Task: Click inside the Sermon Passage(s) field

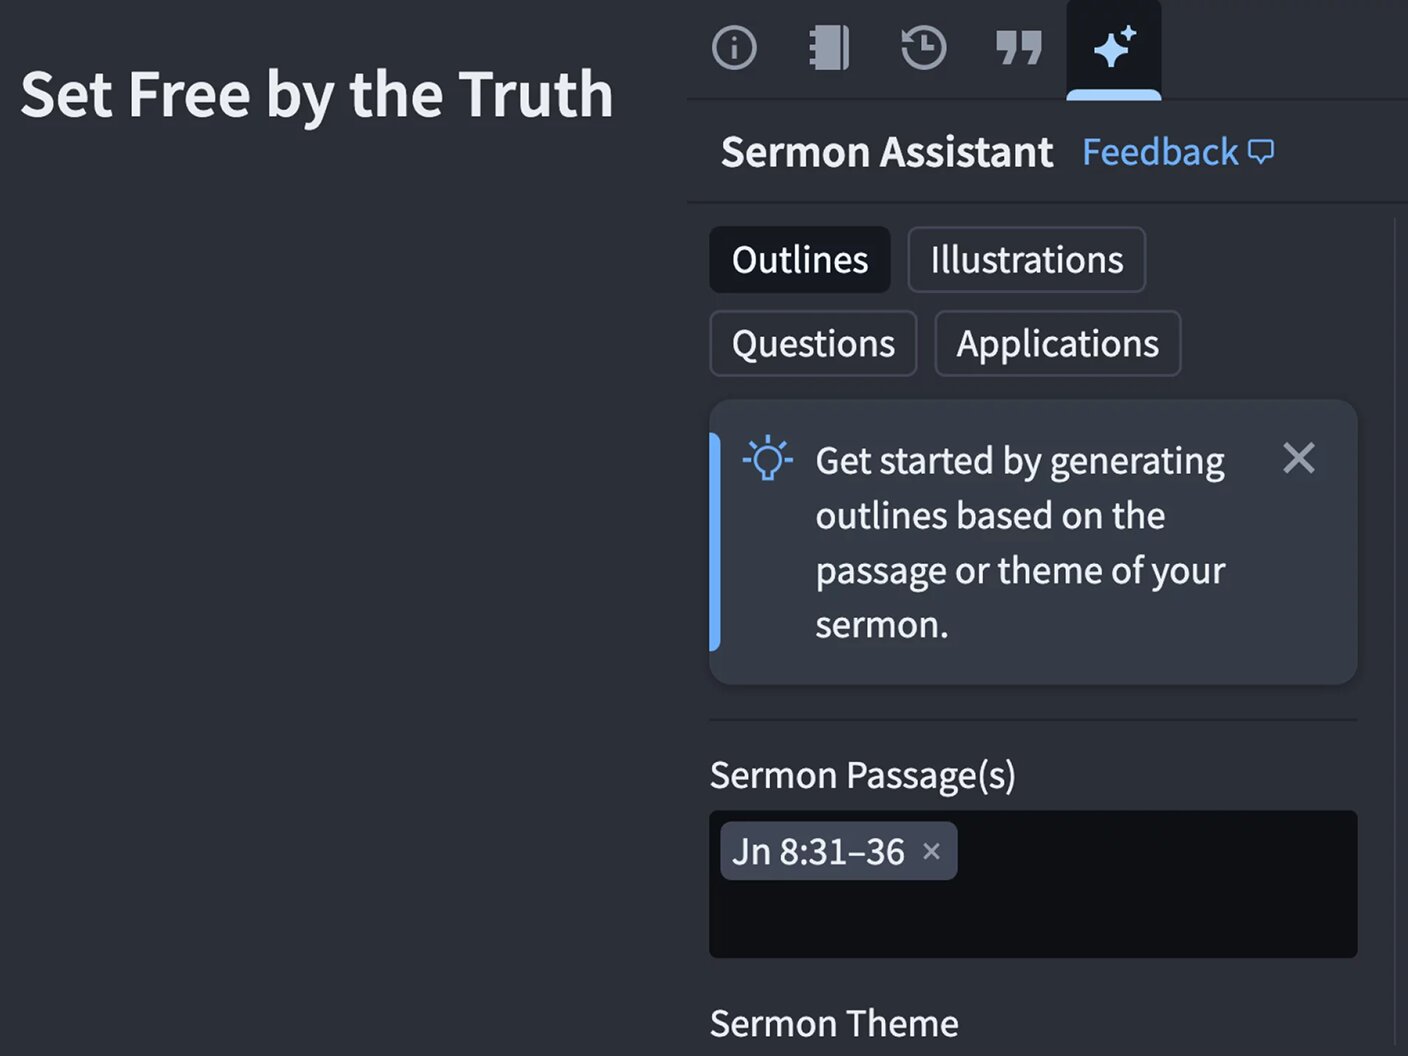Action: (1033, 884)
